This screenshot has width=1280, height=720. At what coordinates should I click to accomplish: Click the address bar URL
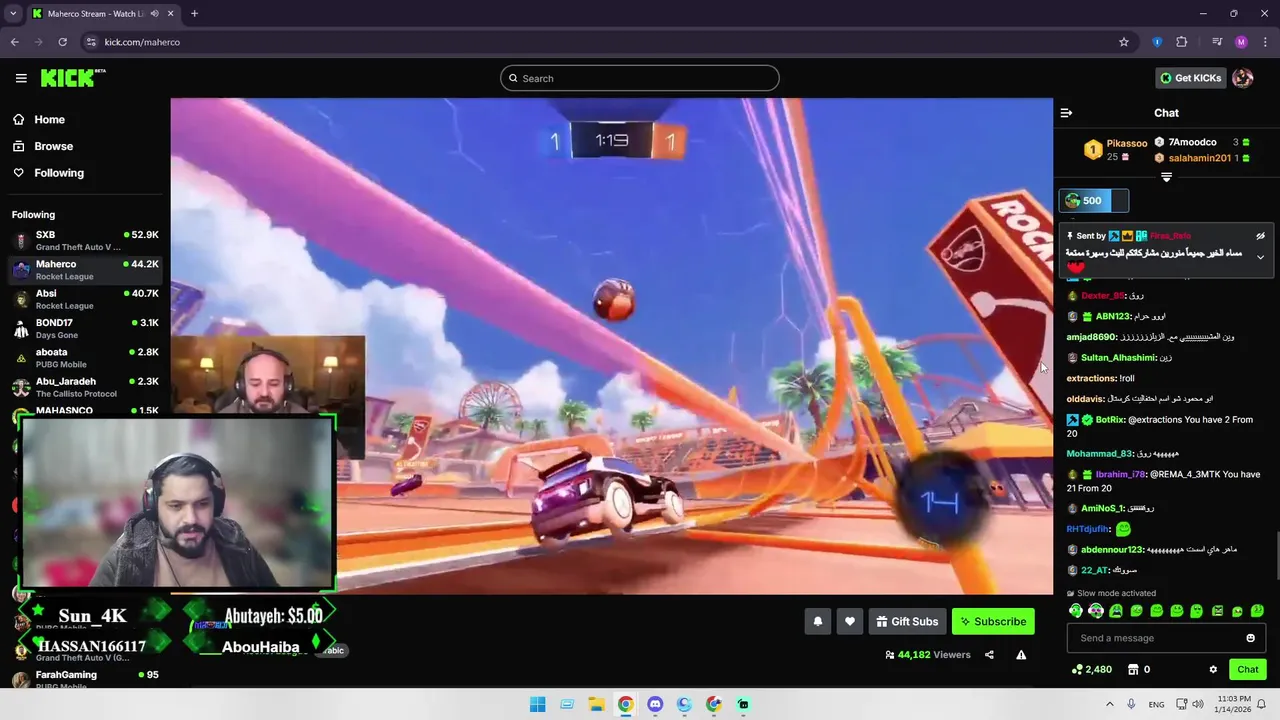(x=142, y=42)
